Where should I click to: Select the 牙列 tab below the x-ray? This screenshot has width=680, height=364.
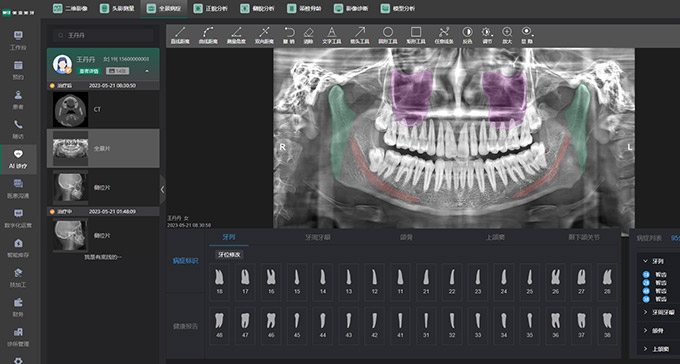(229, 237)
